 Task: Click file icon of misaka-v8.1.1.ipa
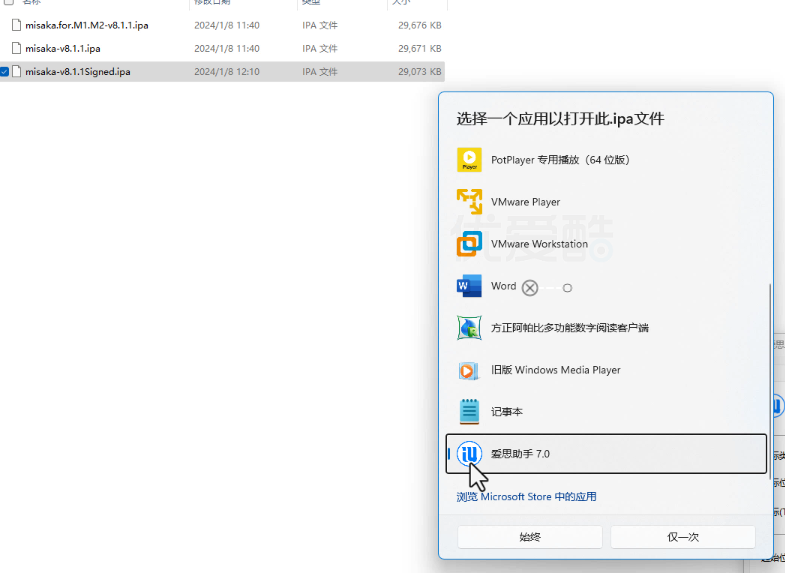[17, 49]
